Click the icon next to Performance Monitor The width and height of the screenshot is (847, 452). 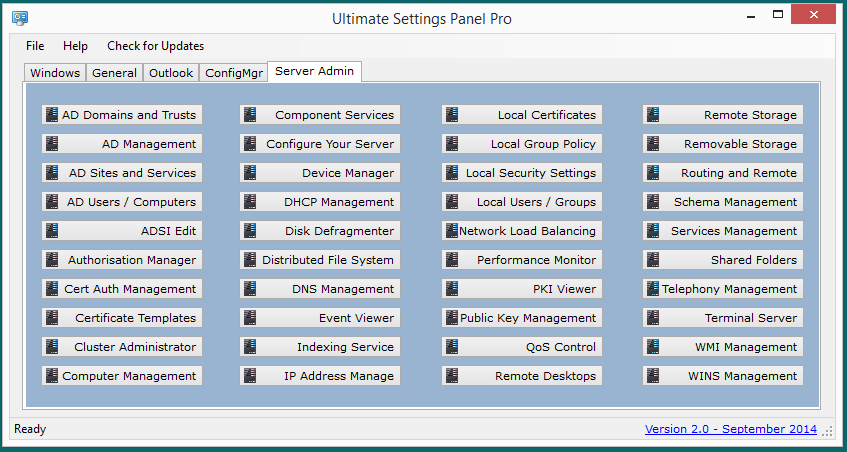(452, 260)
